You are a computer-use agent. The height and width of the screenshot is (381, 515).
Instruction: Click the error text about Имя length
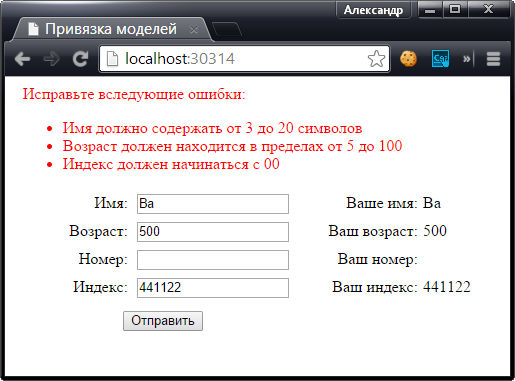212,128
